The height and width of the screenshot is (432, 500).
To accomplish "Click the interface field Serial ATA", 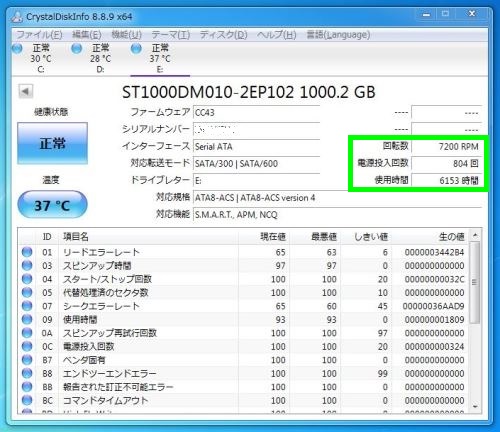I will 256,147.
